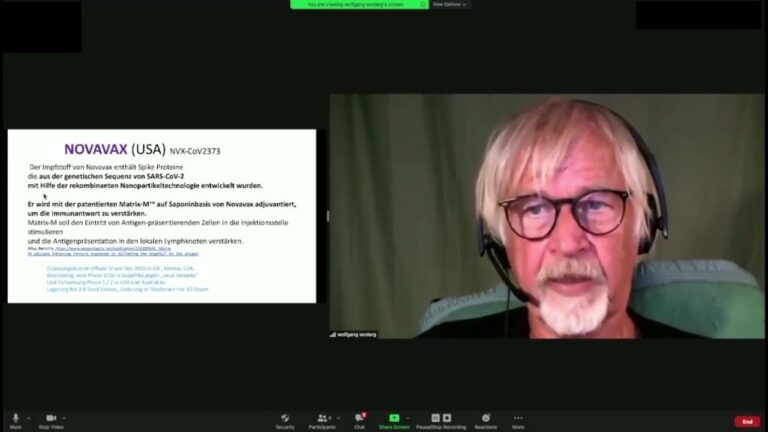Open Security shield menu
Viewport: 768px width, 432px height.
285,420
